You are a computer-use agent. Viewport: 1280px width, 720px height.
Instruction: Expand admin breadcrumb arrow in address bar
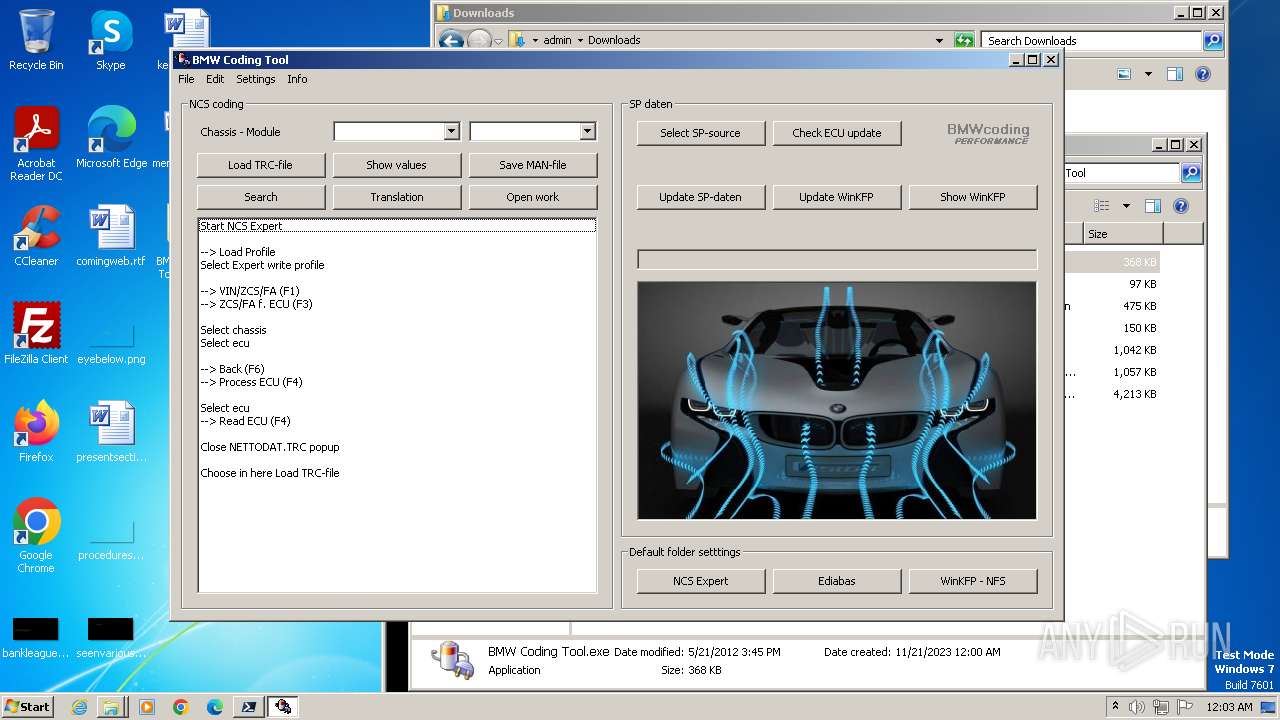[580, 40]
